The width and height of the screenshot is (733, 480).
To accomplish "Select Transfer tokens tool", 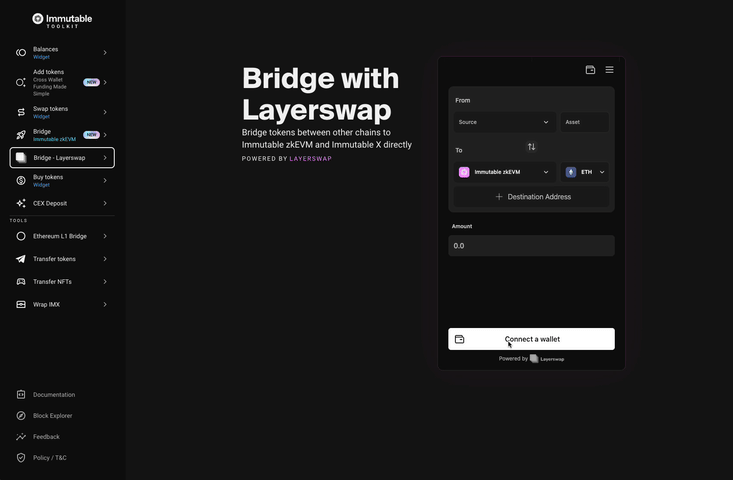I will (62, 259).
